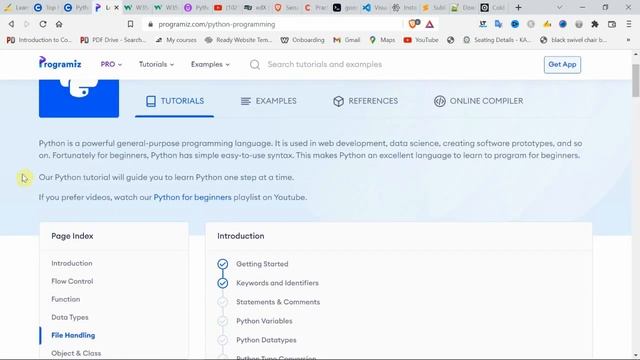Open Brave Shields lion icon
This screenshot has width=640, height=360.
[413, 24]
